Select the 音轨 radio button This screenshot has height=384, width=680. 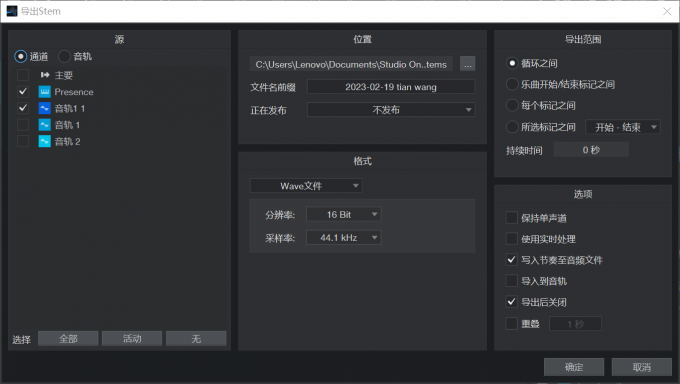point(64,56)
